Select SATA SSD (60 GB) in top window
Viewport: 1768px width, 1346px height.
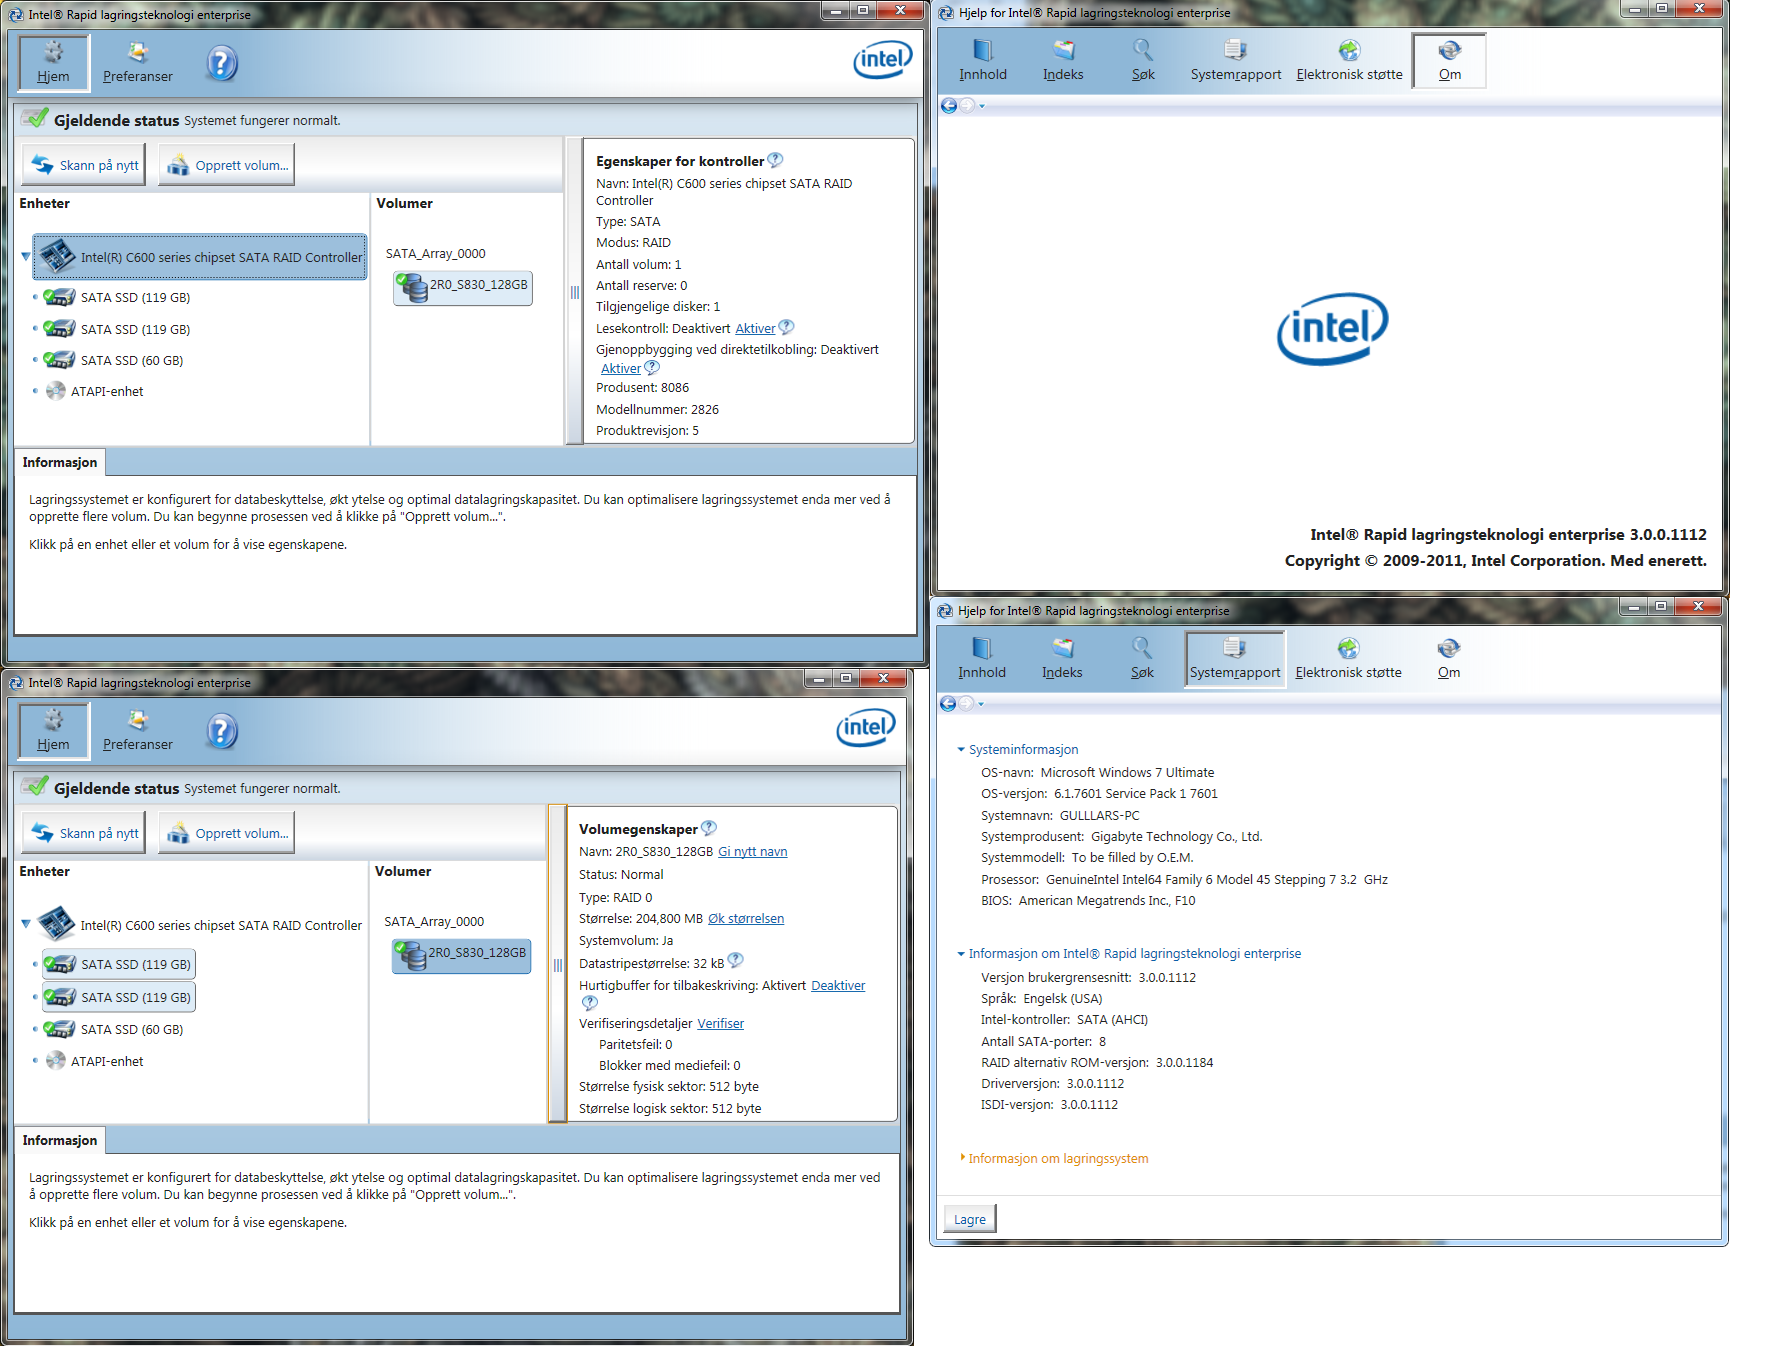click(x=114, y=360)
